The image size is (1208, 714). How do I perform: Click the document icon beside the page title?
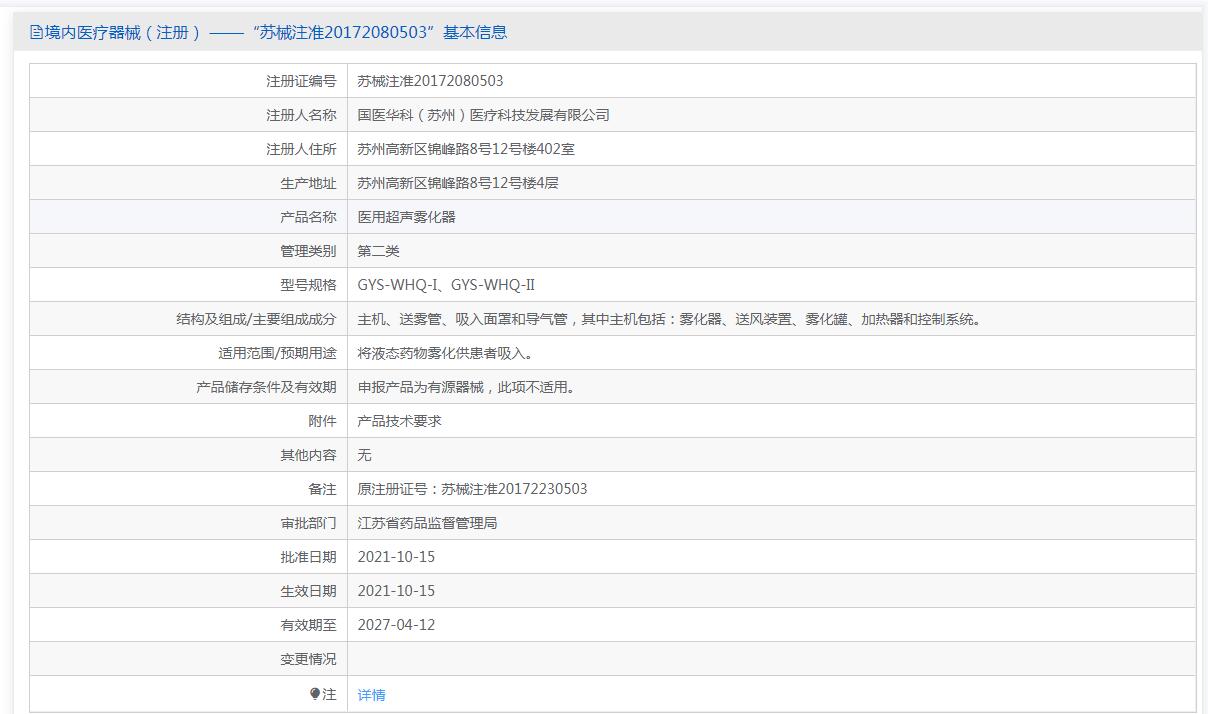click(36, 32)
